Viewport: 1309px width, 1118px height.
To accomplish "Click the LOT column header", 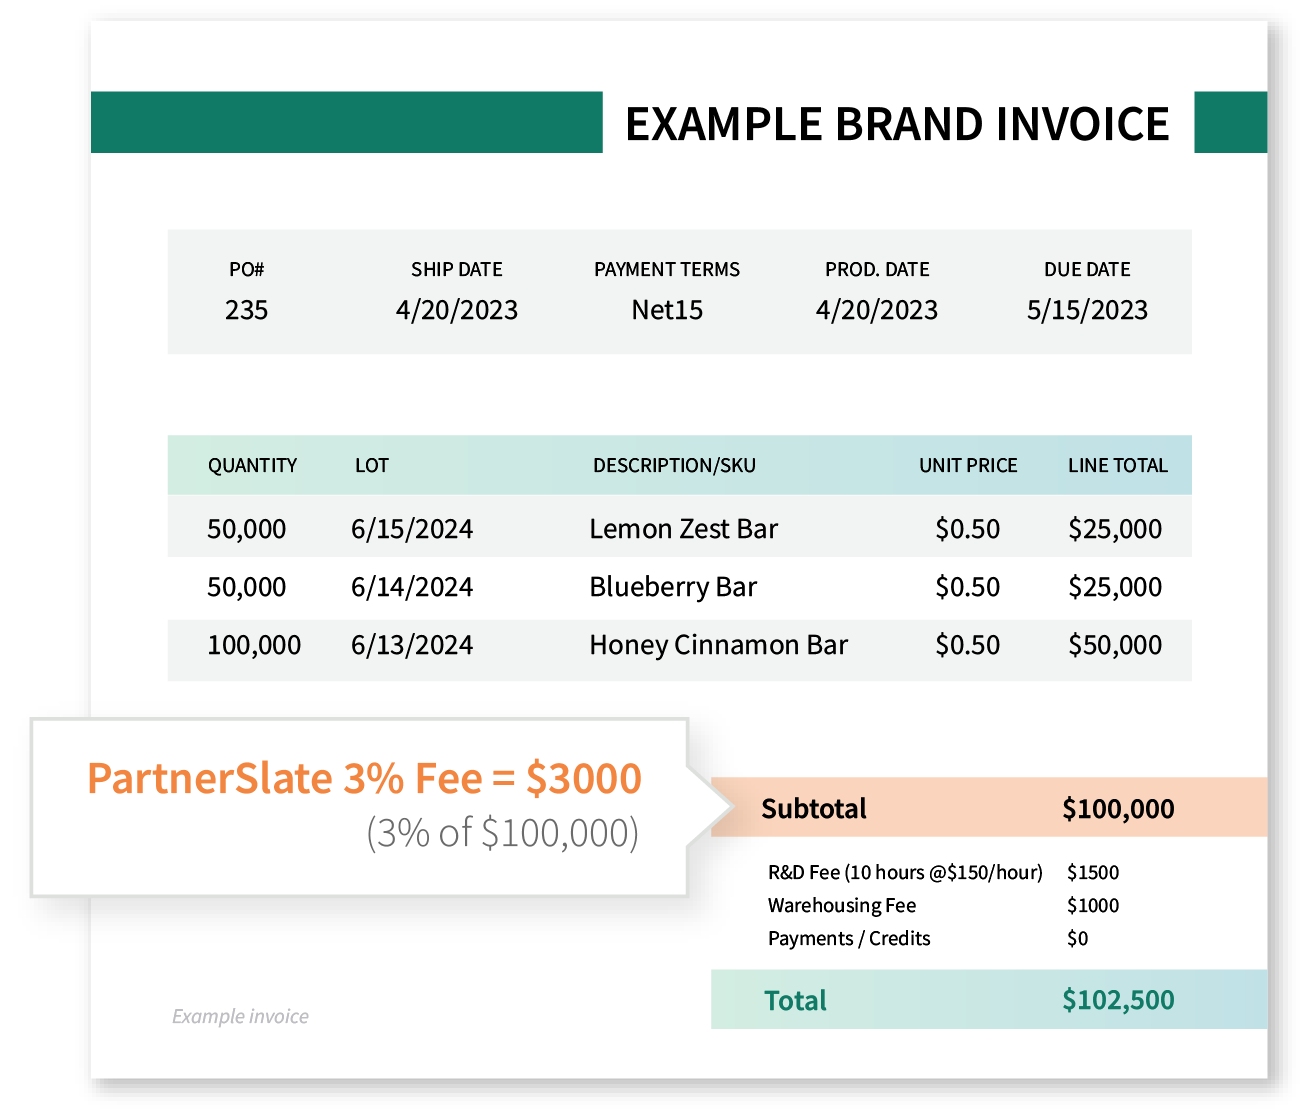I will point(372,465).
